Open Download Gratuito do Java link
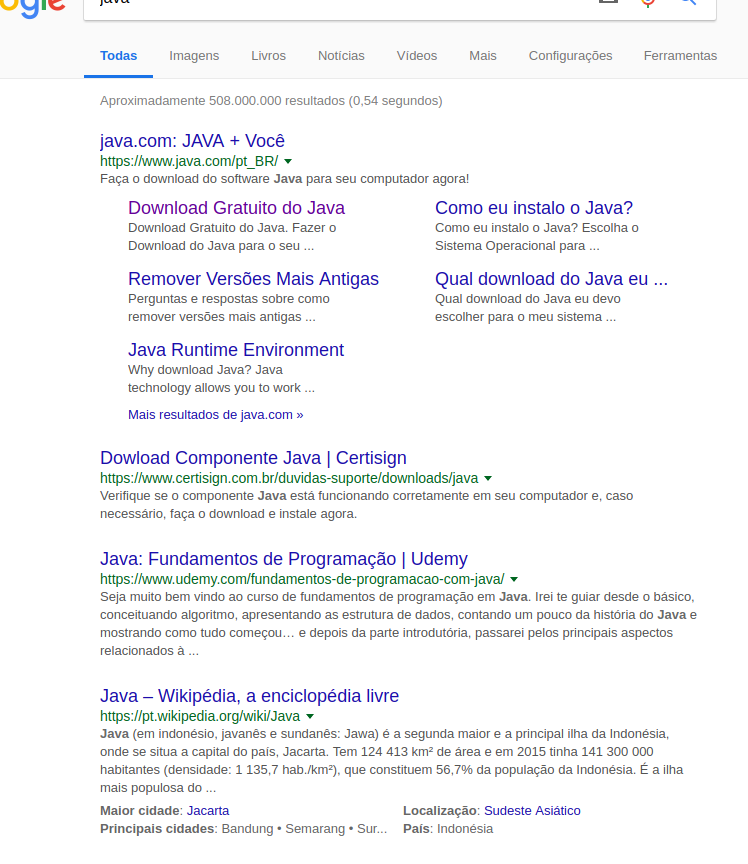Screen dimensions: 748x864 (x=236, y=208)
